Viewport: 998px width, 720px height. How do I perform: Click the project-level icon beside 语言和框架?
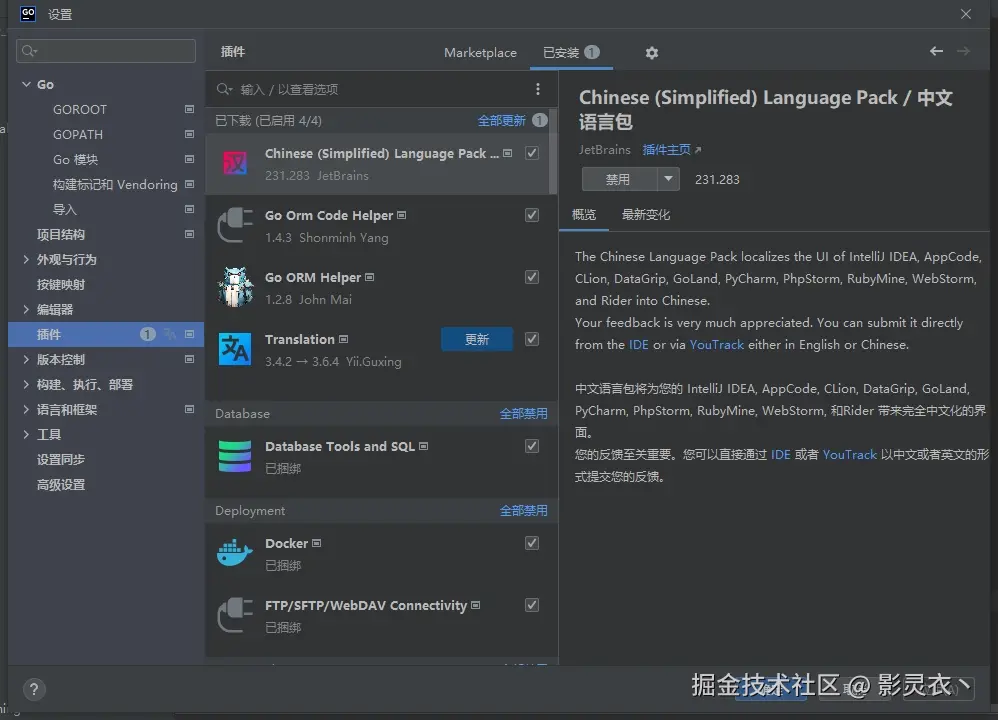coord(189,409)
